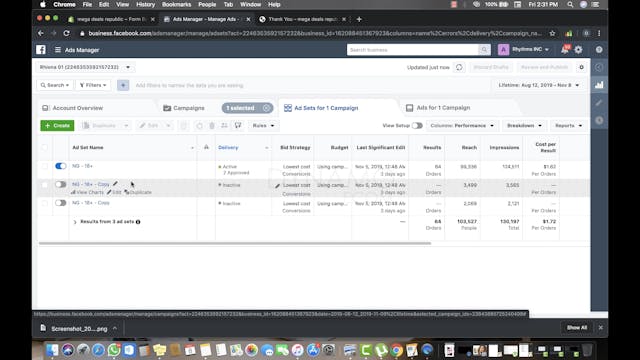This screenshot has width=640, height=360.
Task: Open the charts icon in right sidebar
Action: (599, 85)
